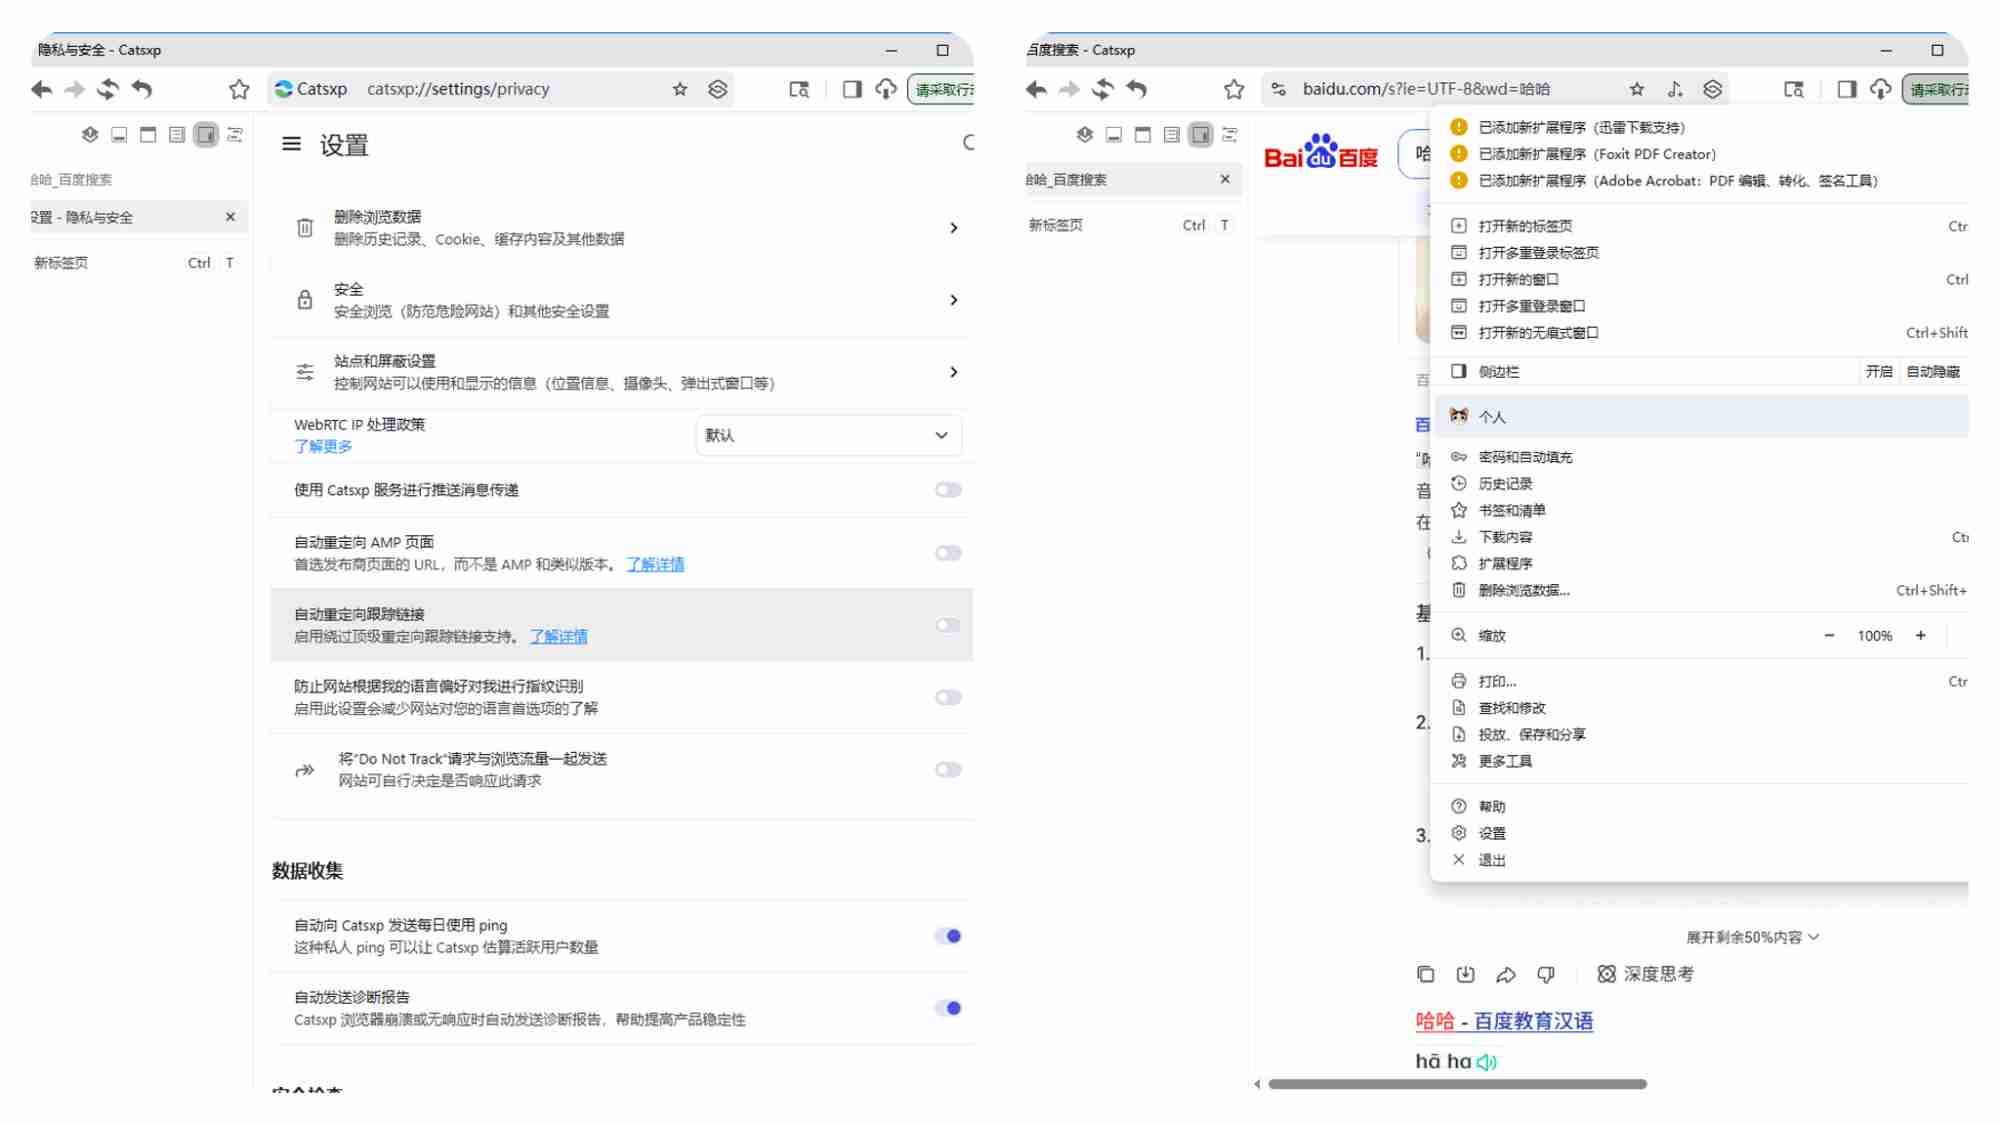Image resolution: width=2000 pixels, height=1125 pixels.
Task: Select 历史记录 in the browser menu
Action: click(x=1505, y=484)
